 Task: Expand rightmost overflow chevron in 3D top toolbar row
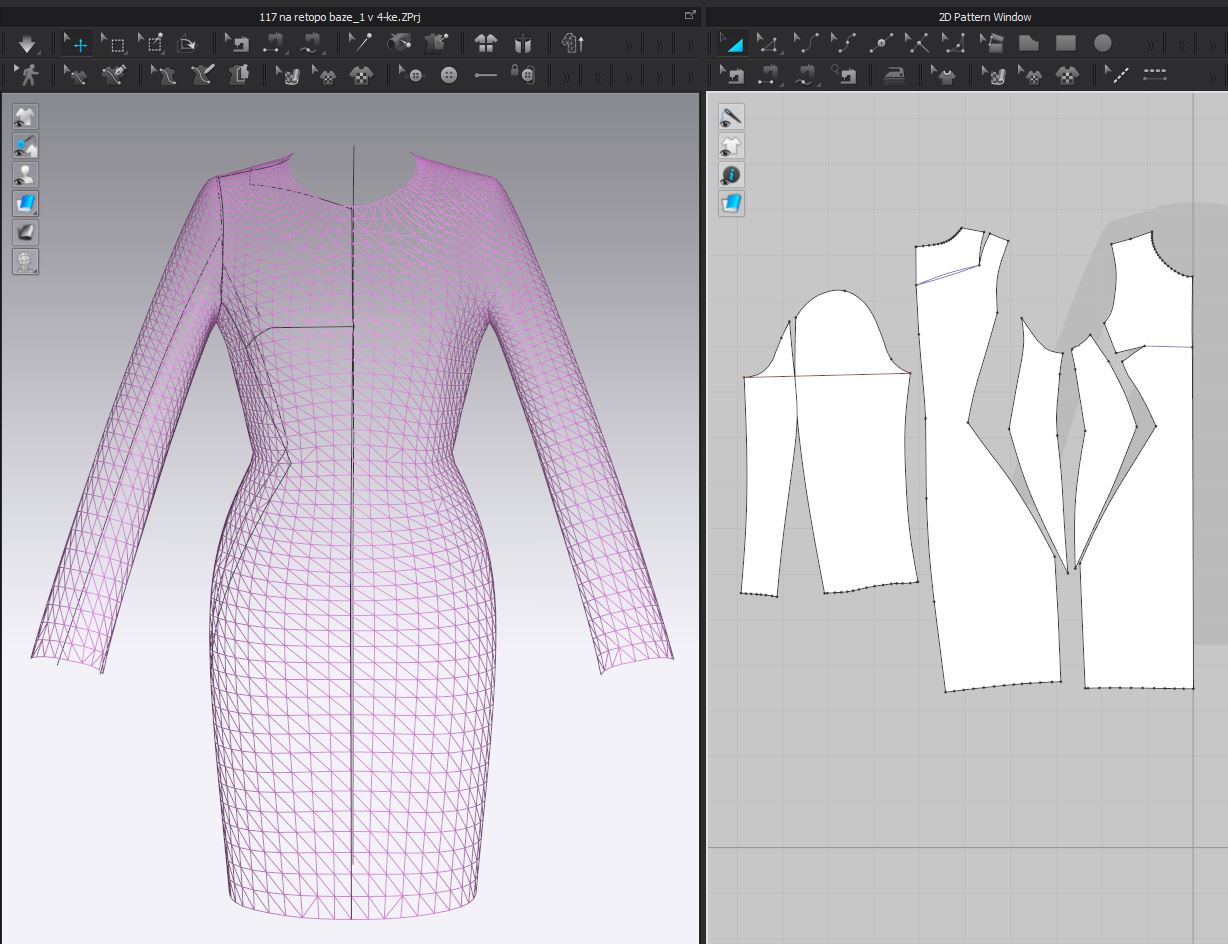(x=690, y=44)
